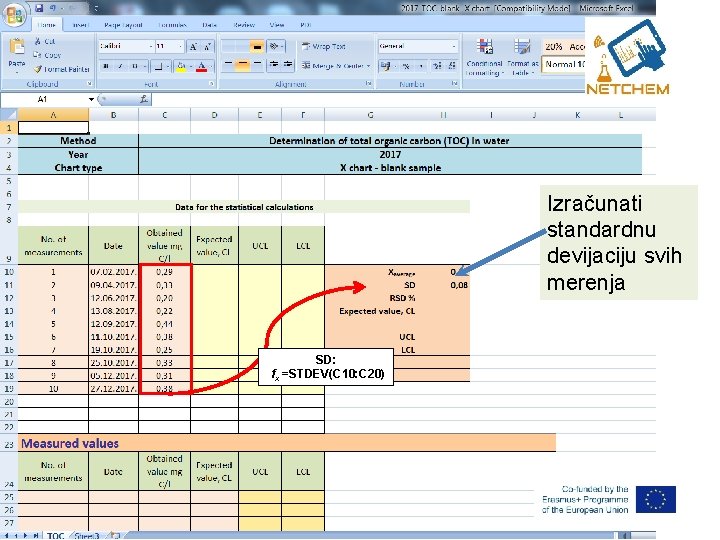Image resolution: width=720 pixels, height=540 pixels.
Task: Open Font group dialog launcher
Action: [212, 84]
